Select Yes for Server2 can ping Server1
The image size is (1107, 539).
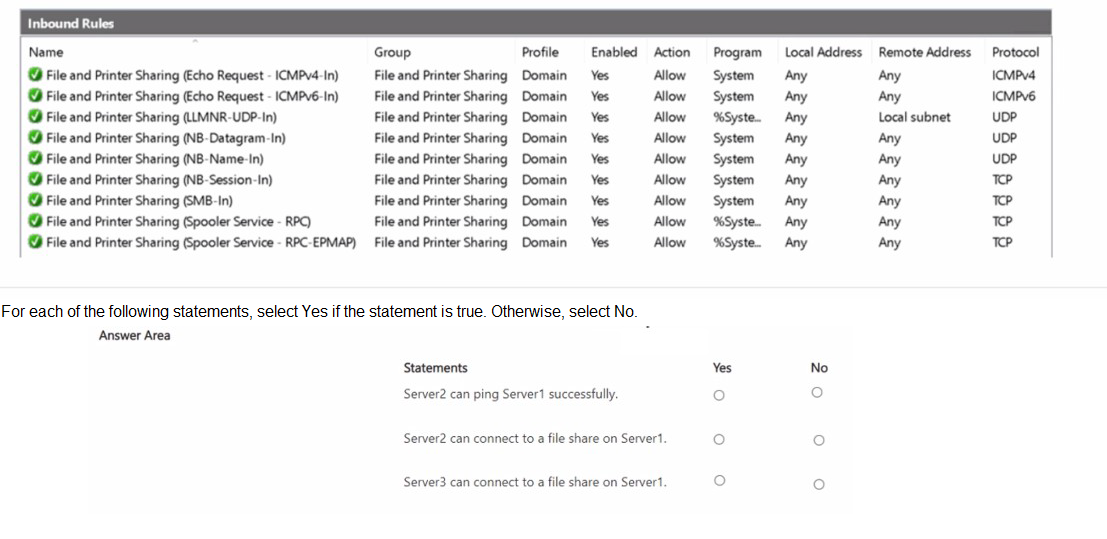(x=719, y=396)
